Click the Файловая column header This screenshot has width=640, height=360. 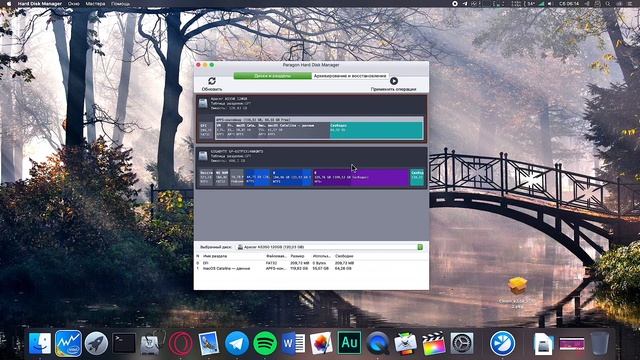coord(276,256)
